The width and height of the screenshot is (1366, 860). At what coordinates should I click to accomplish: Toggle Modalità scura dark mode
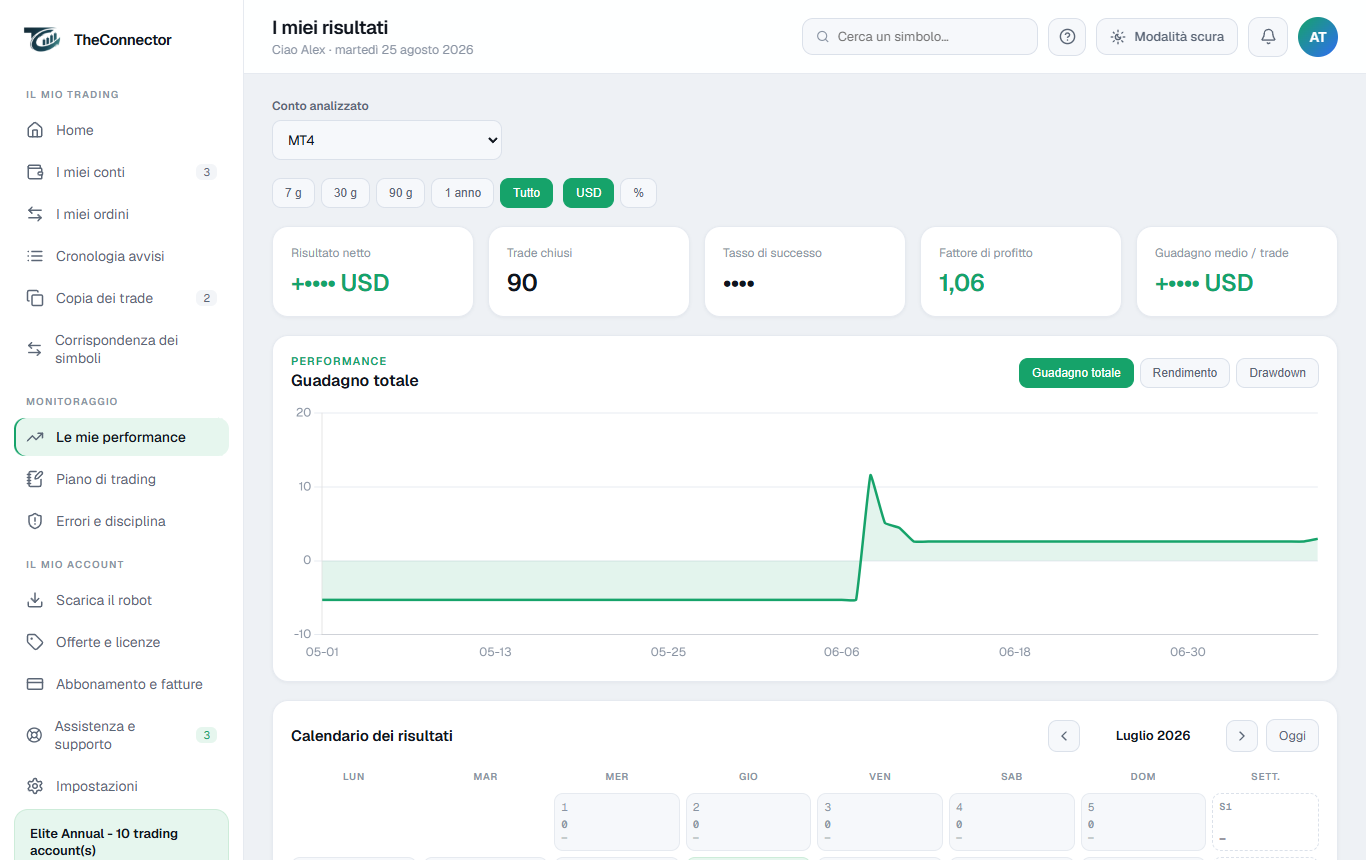tap(1167, 37)
